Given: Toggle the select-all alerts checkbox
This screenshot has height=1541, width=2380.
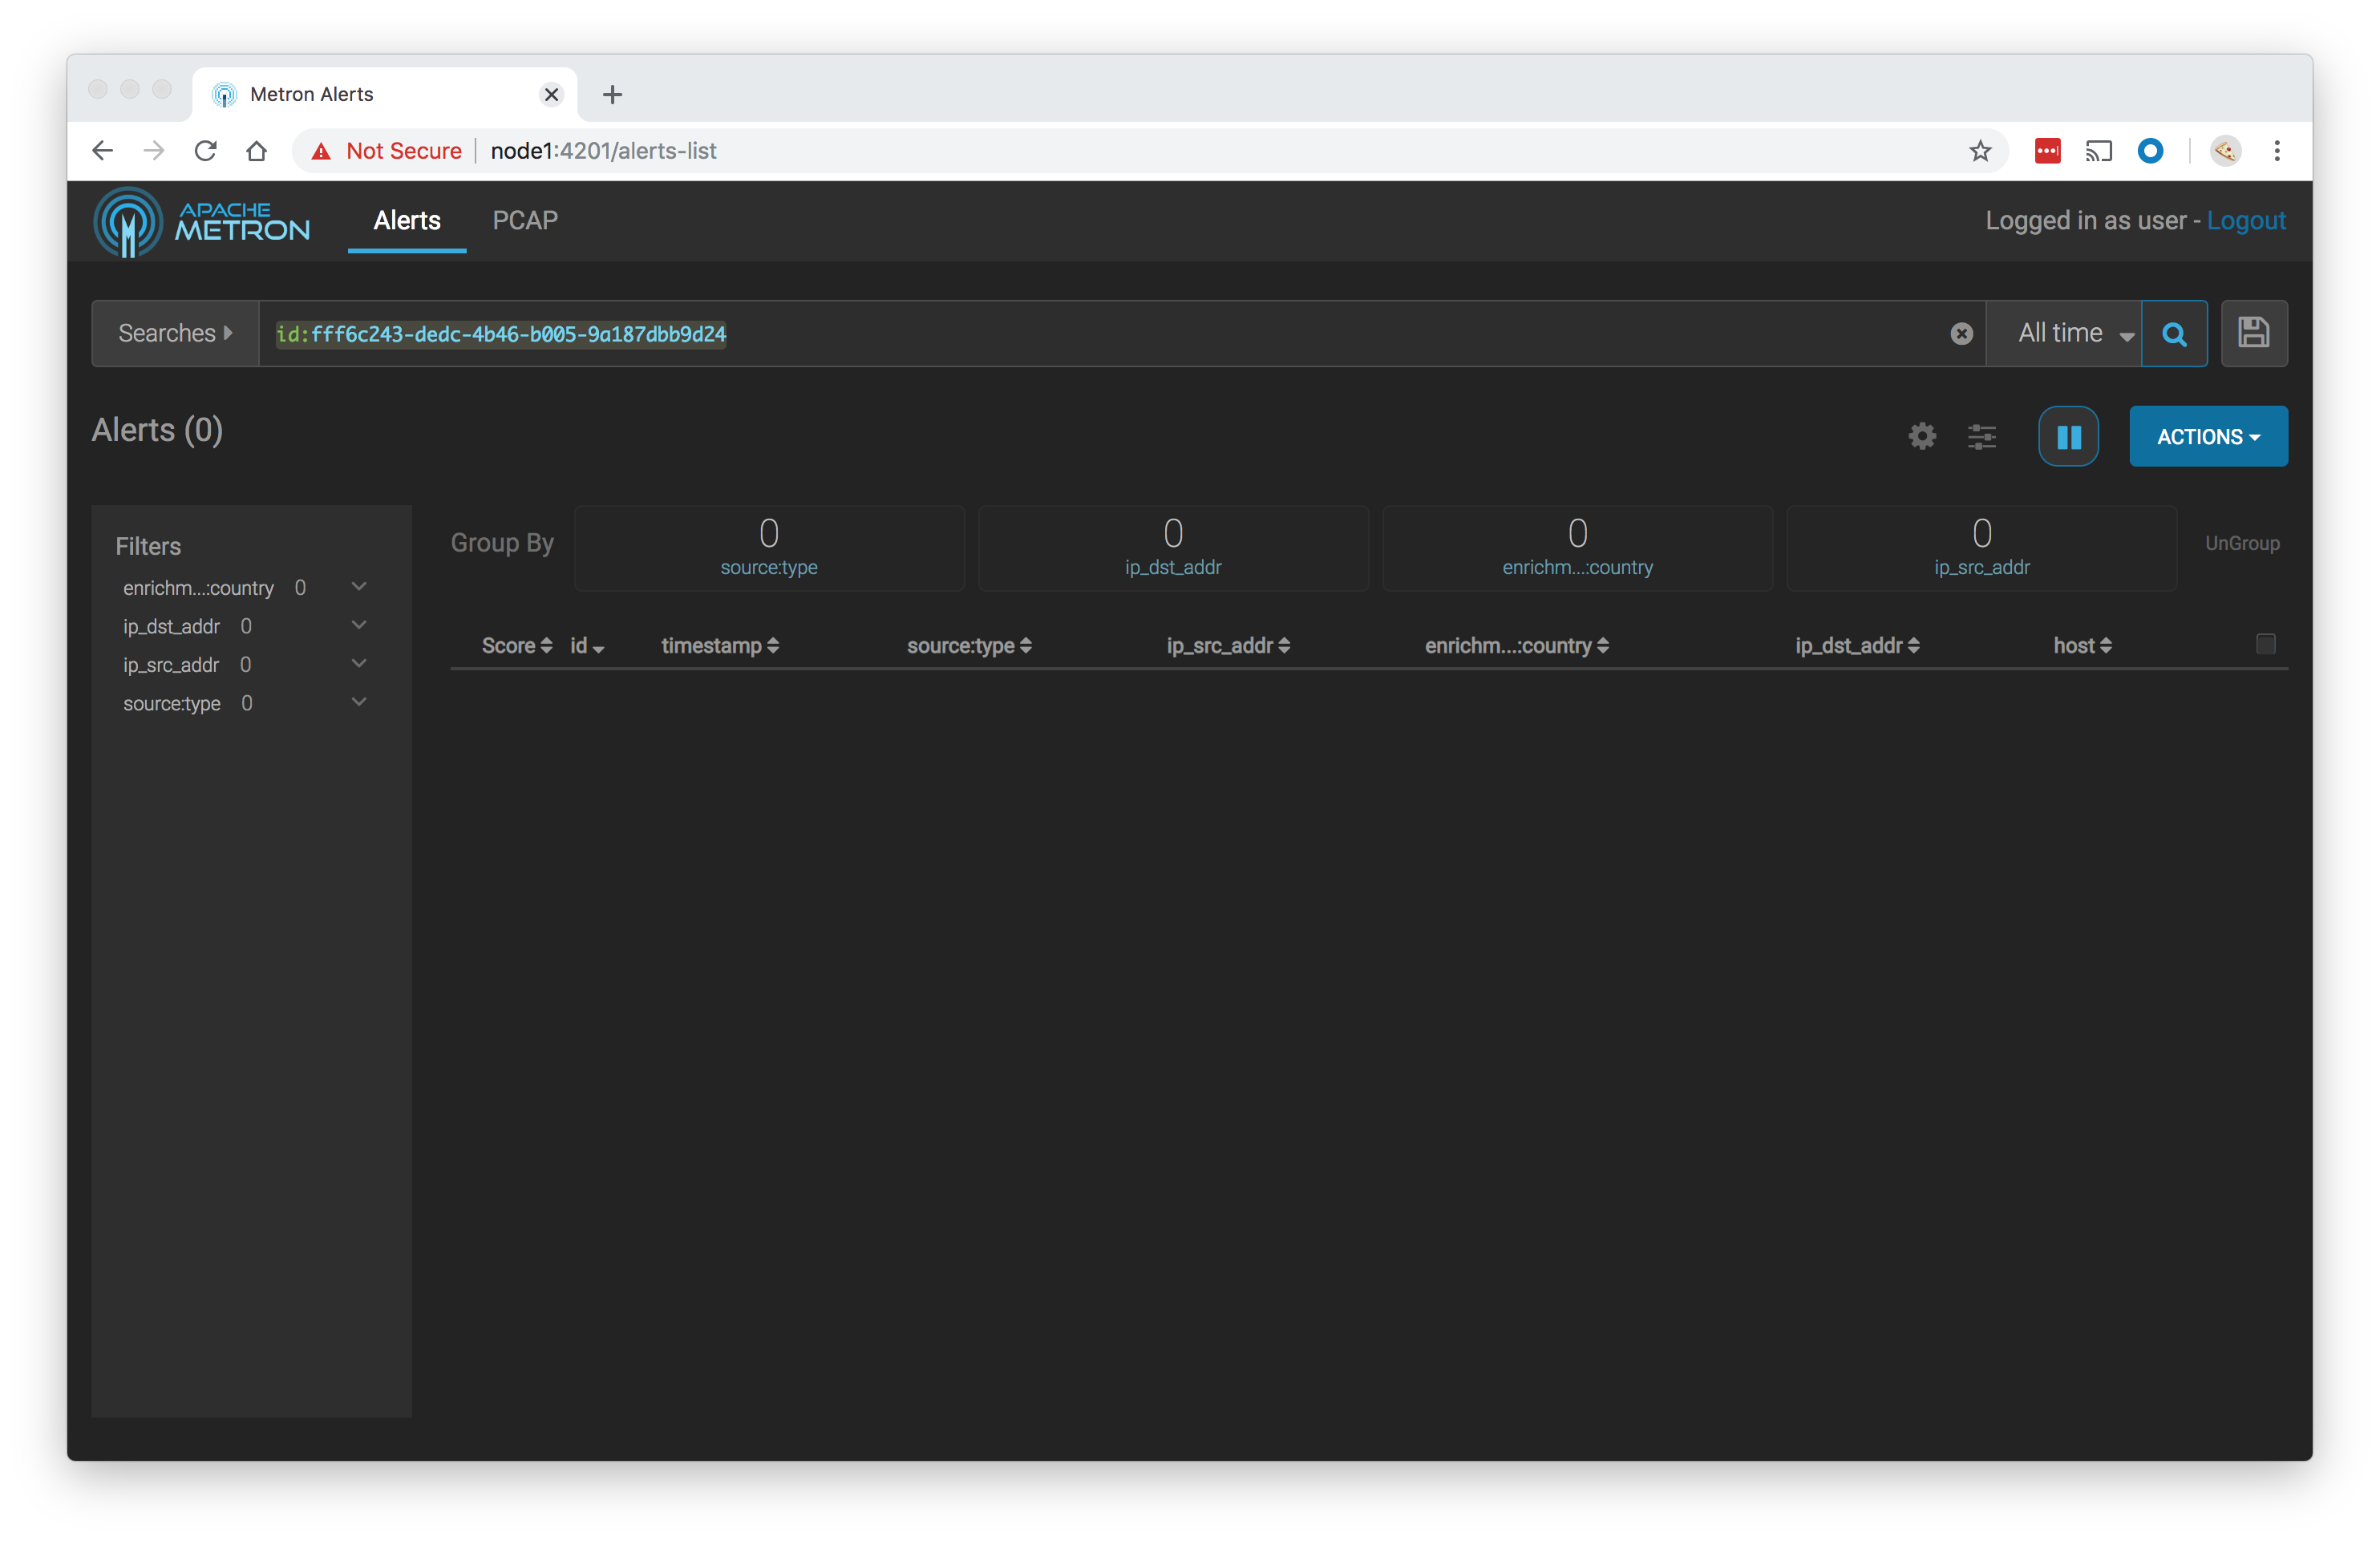Looking at the screenshot, I should 2266,644.
